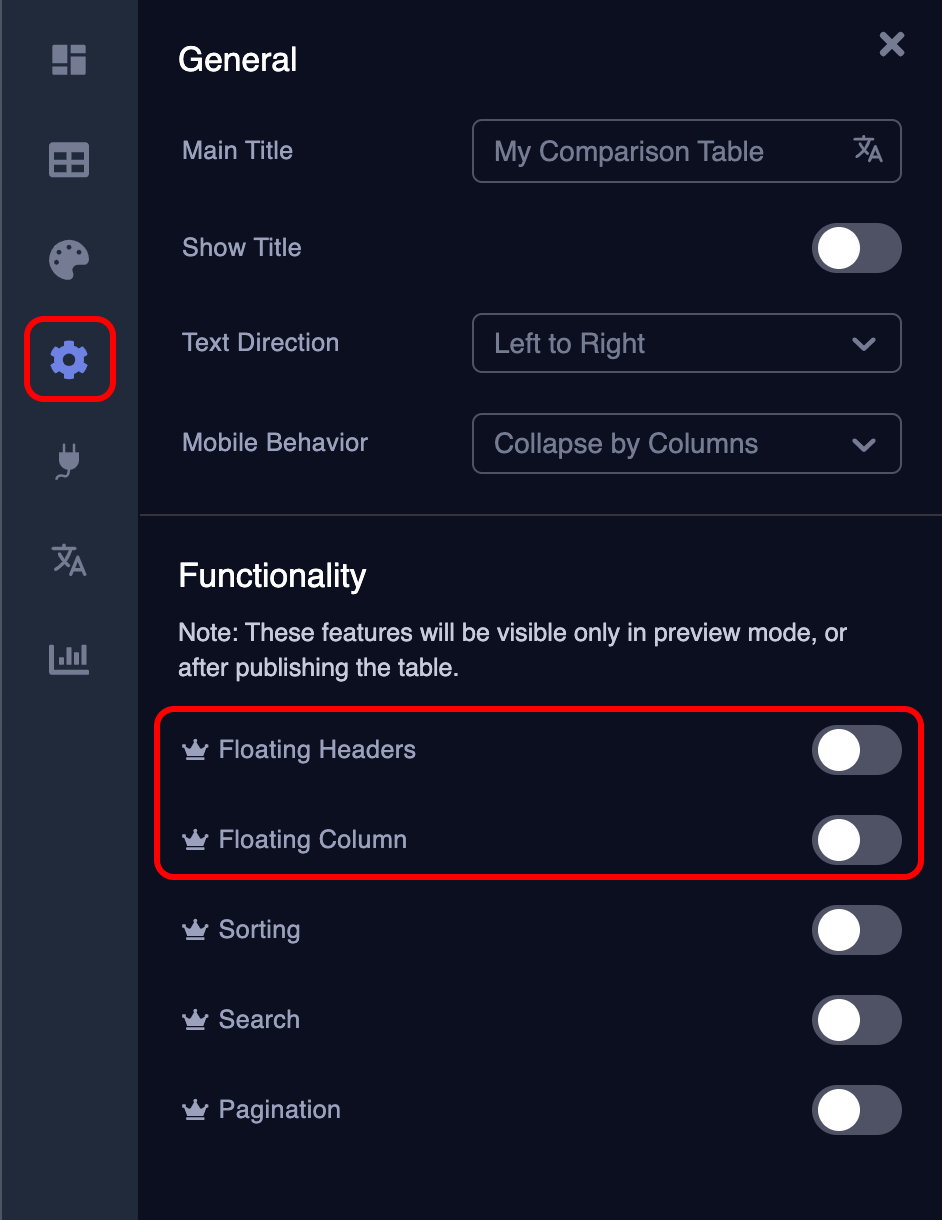Enable the Sorting feature toggle
The image size is (942, 1220).
857,930
